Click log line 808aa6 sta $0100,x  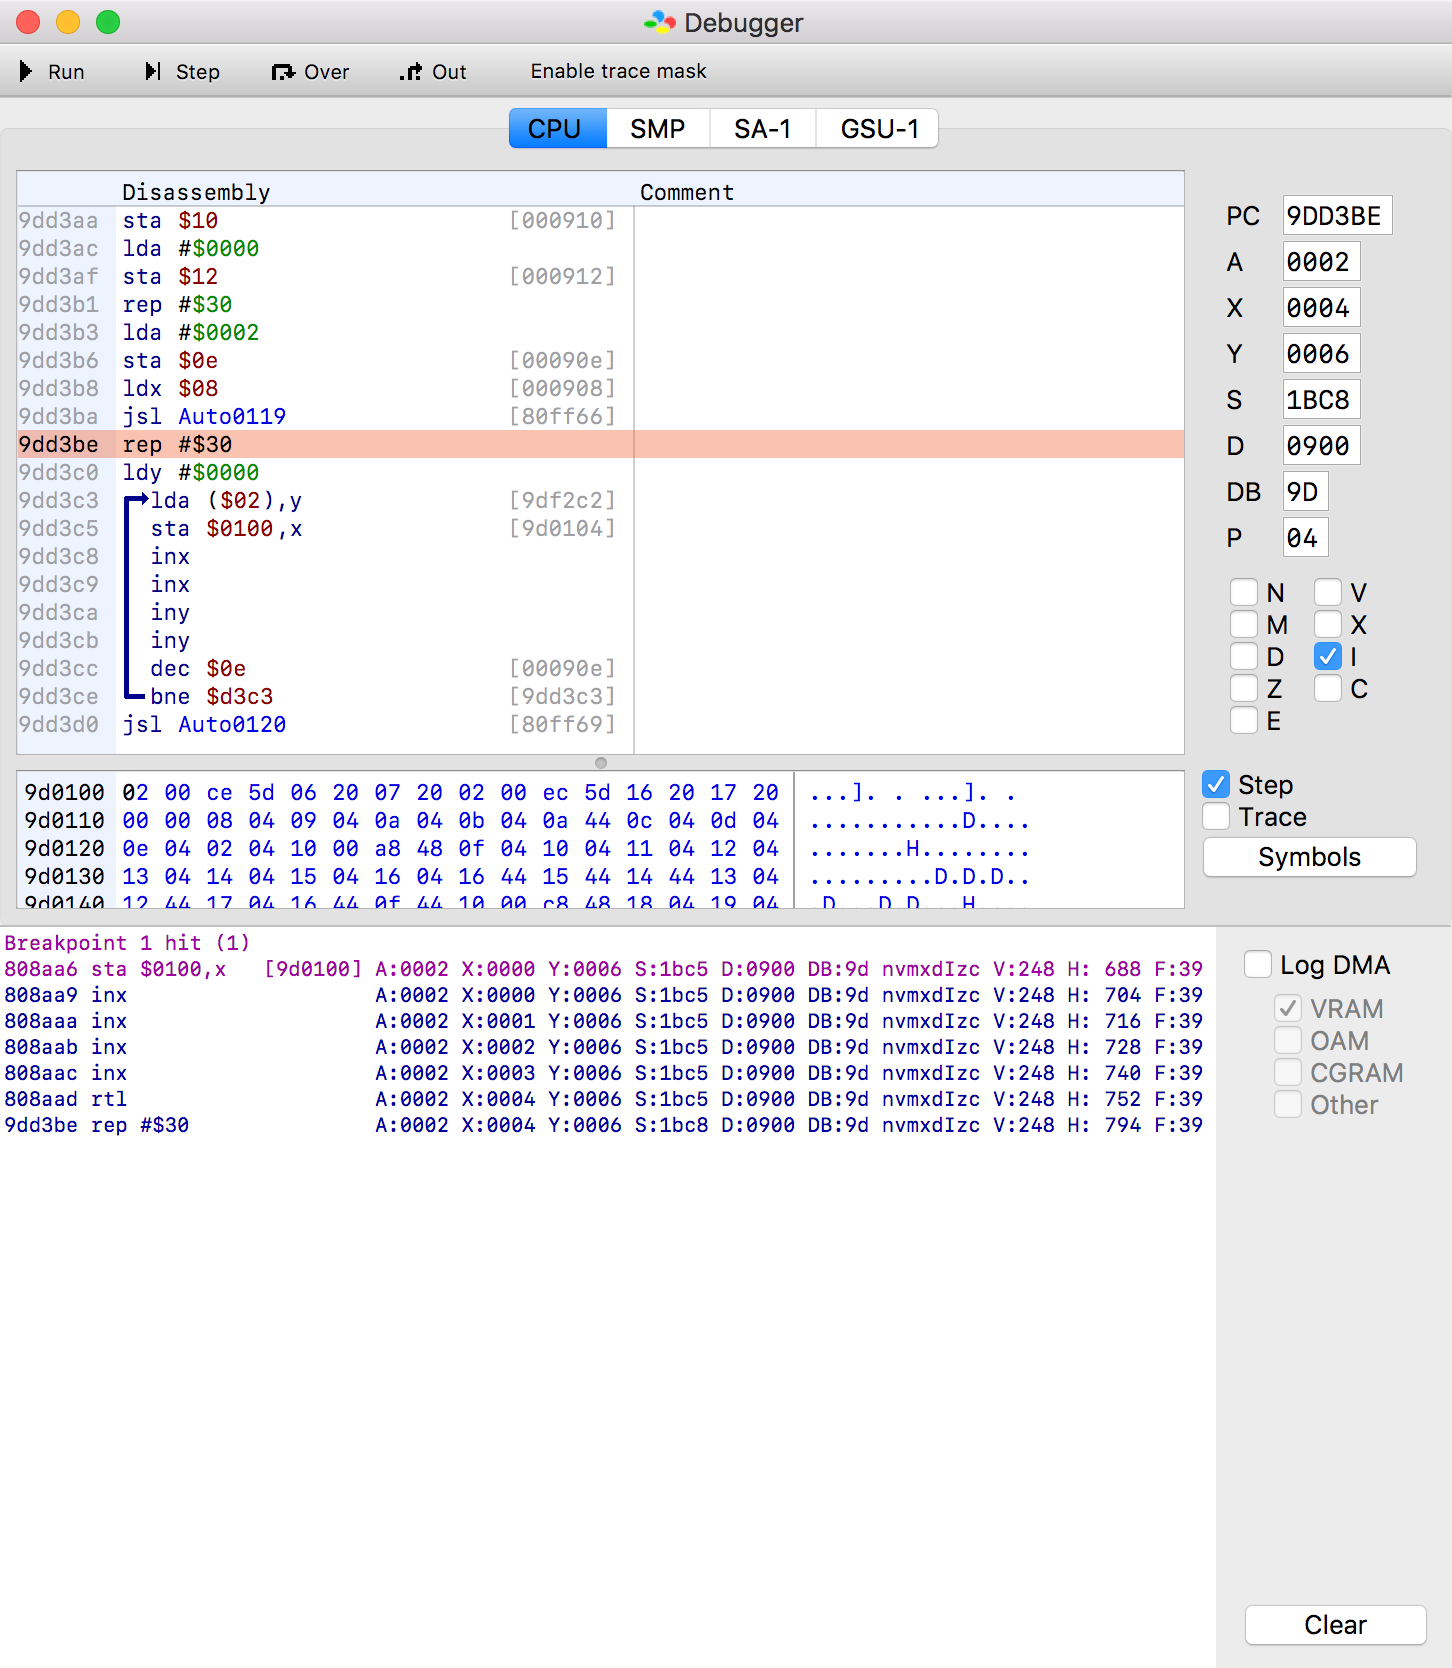(603, 969)
